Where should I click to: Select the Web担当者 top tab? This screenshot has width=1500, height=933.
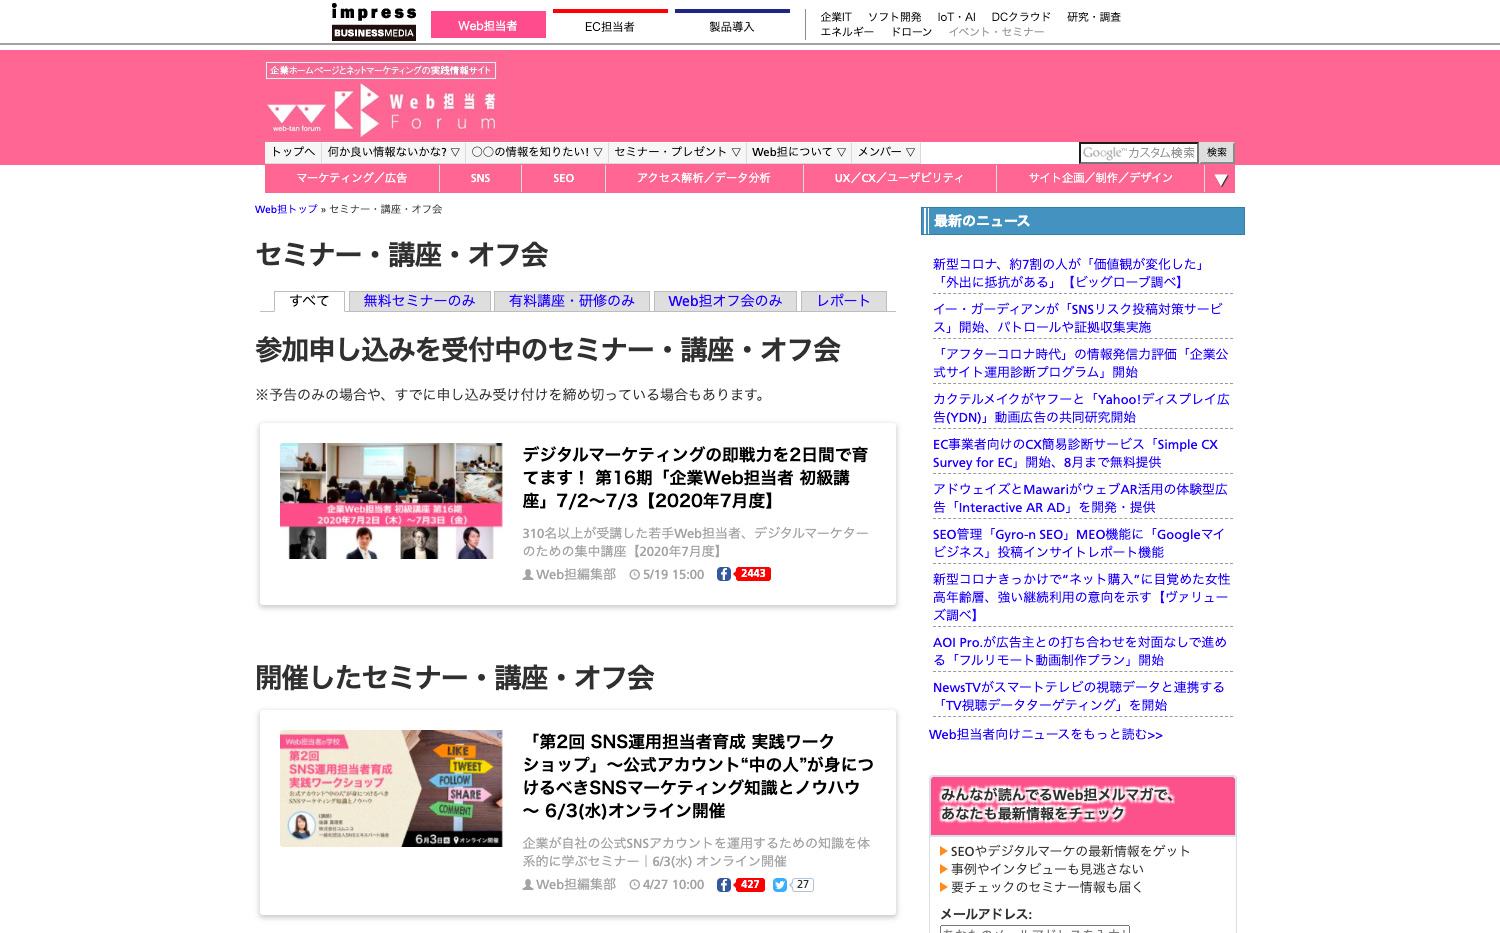(488, 25)
